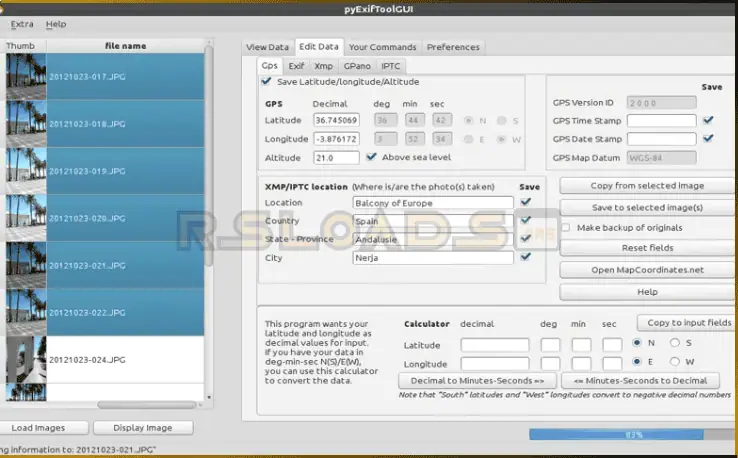Open the Extra menu
Screen dimensions: 738x458
[x=22, y=24]
